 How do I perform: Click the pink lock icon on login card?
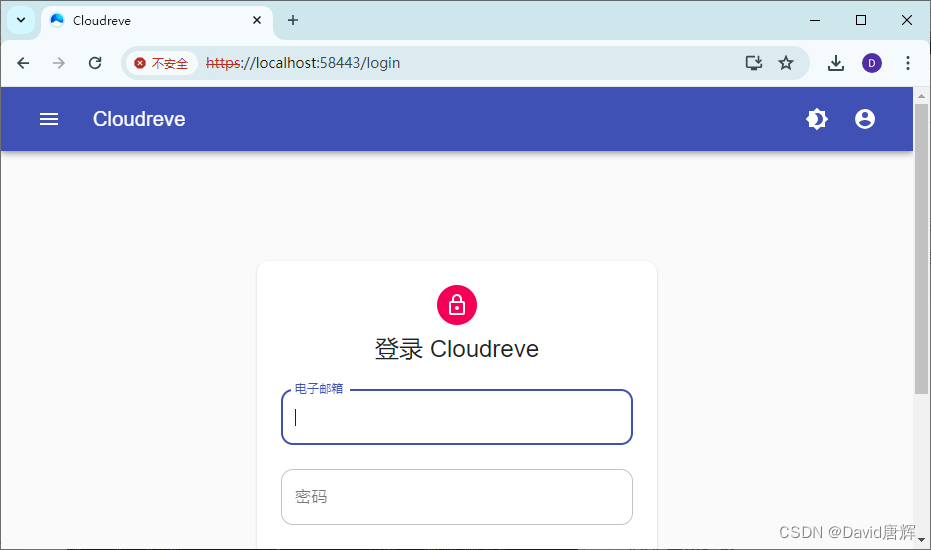click(457, 305)
